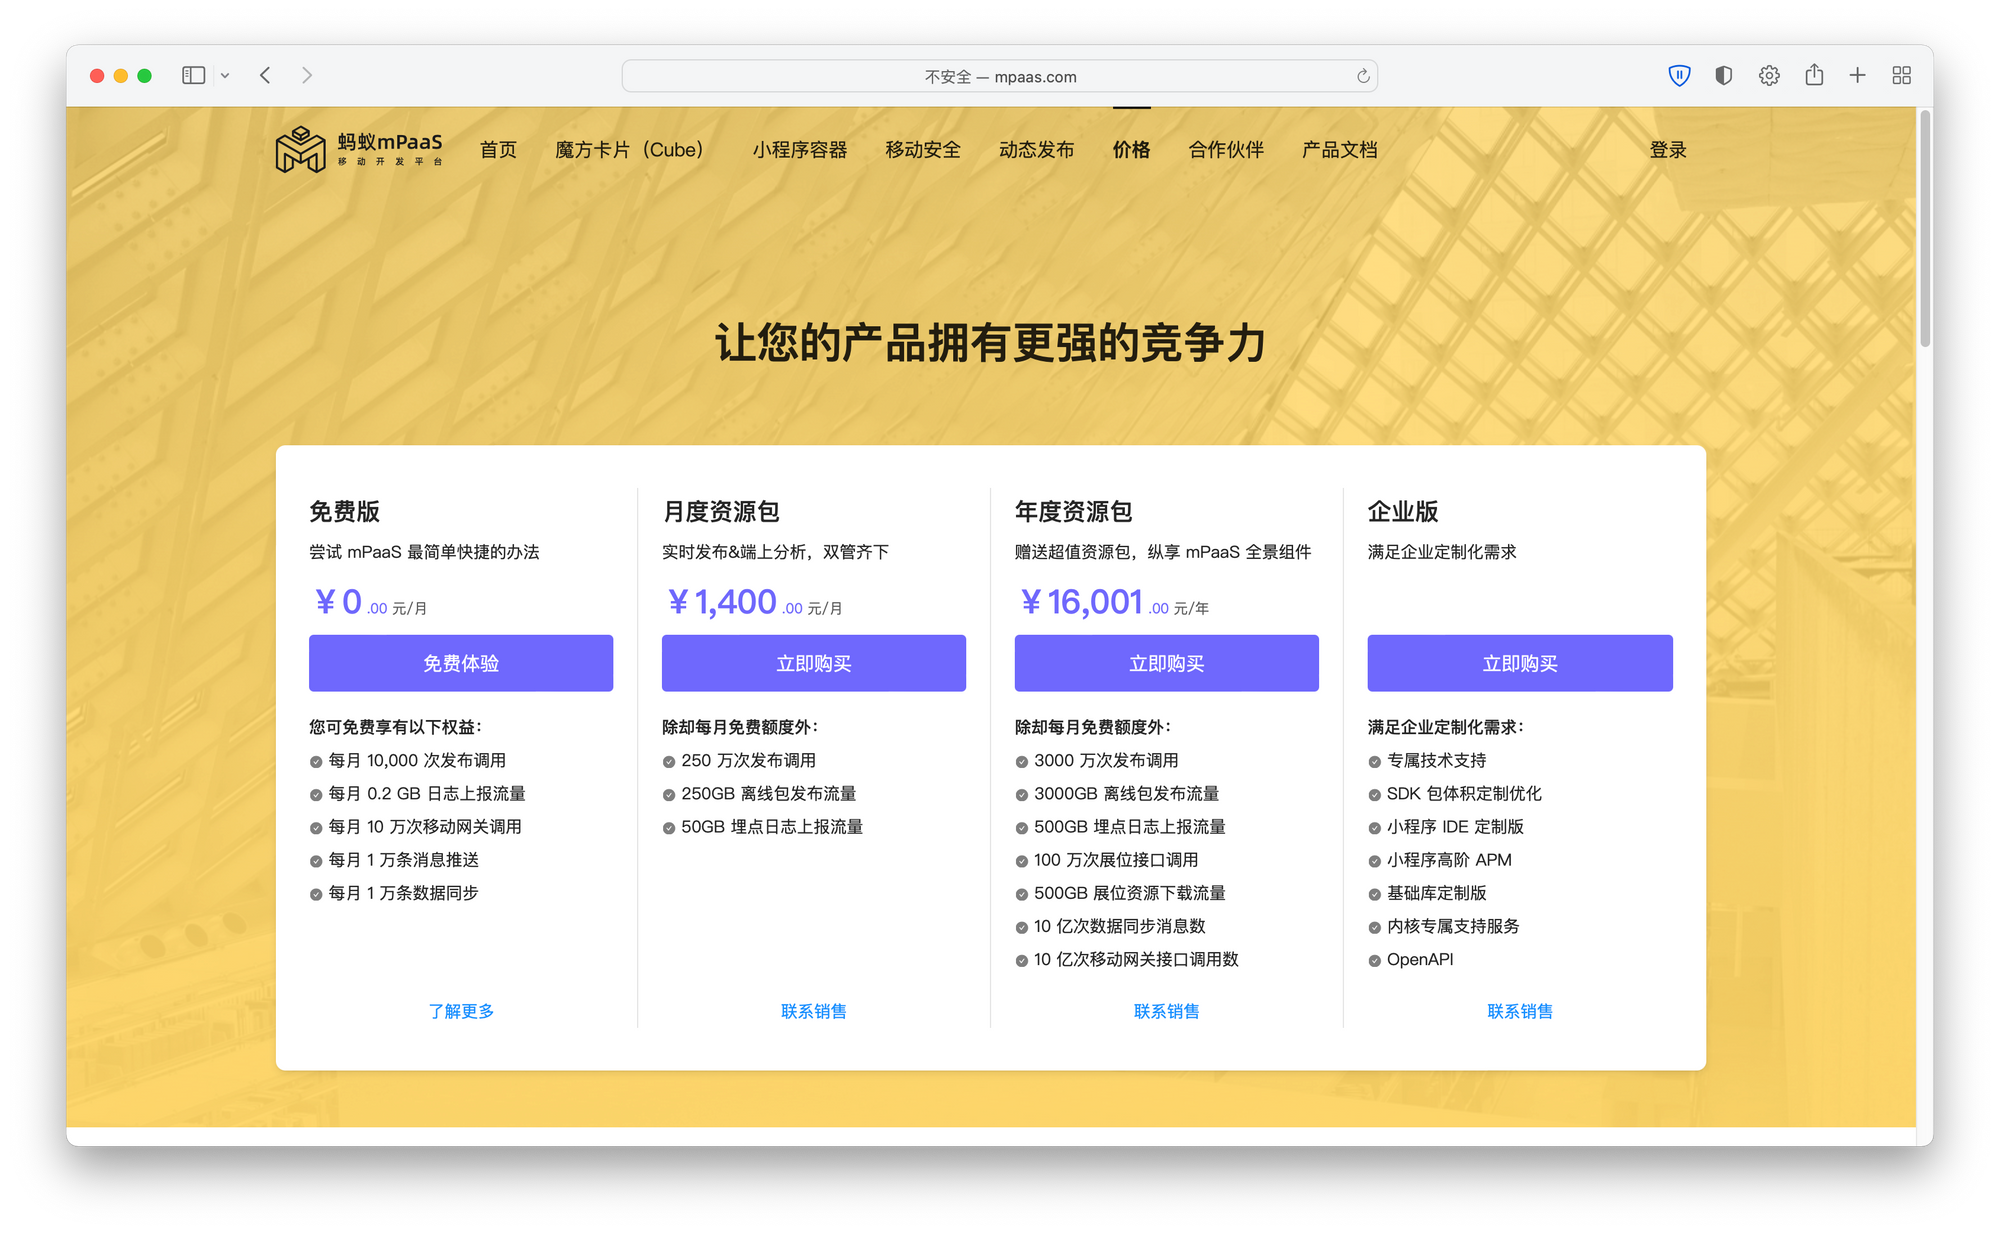Click 立即购买 under 企业版
This screenshot has height=1234, width=2000.
pos(1520,663)
